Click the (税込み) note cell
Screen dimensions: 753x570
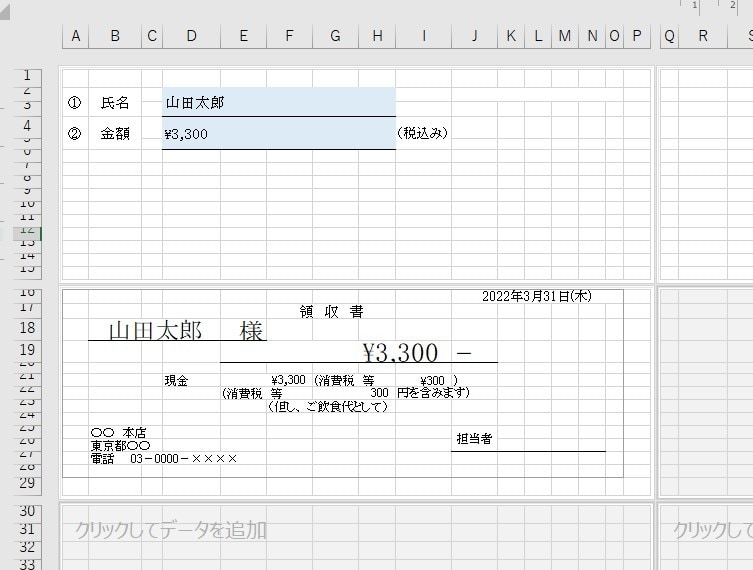pos(422,133)
